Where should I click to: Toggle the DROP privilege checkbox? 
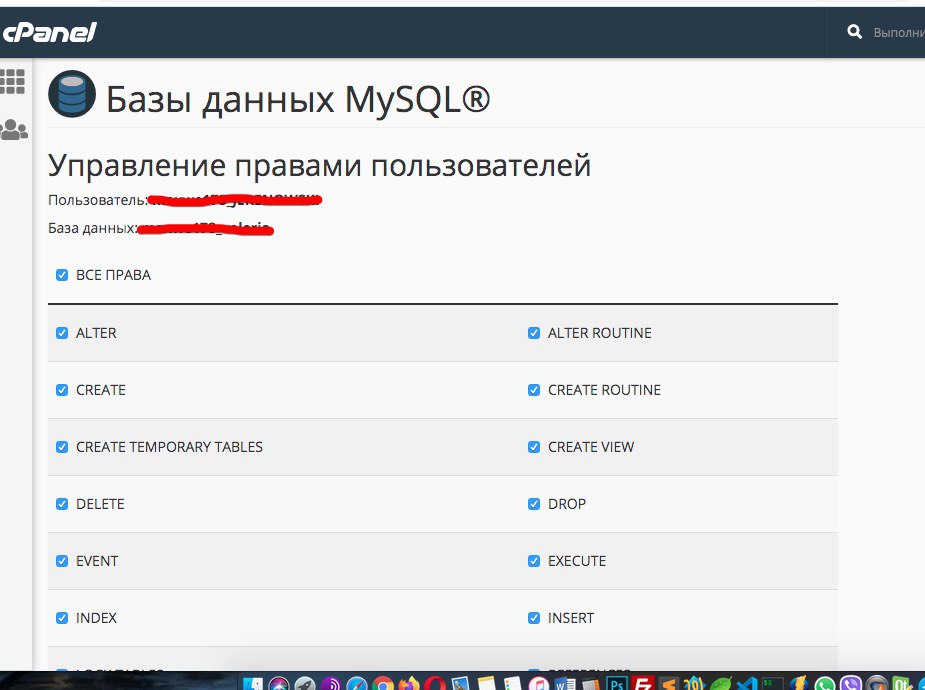534,504
